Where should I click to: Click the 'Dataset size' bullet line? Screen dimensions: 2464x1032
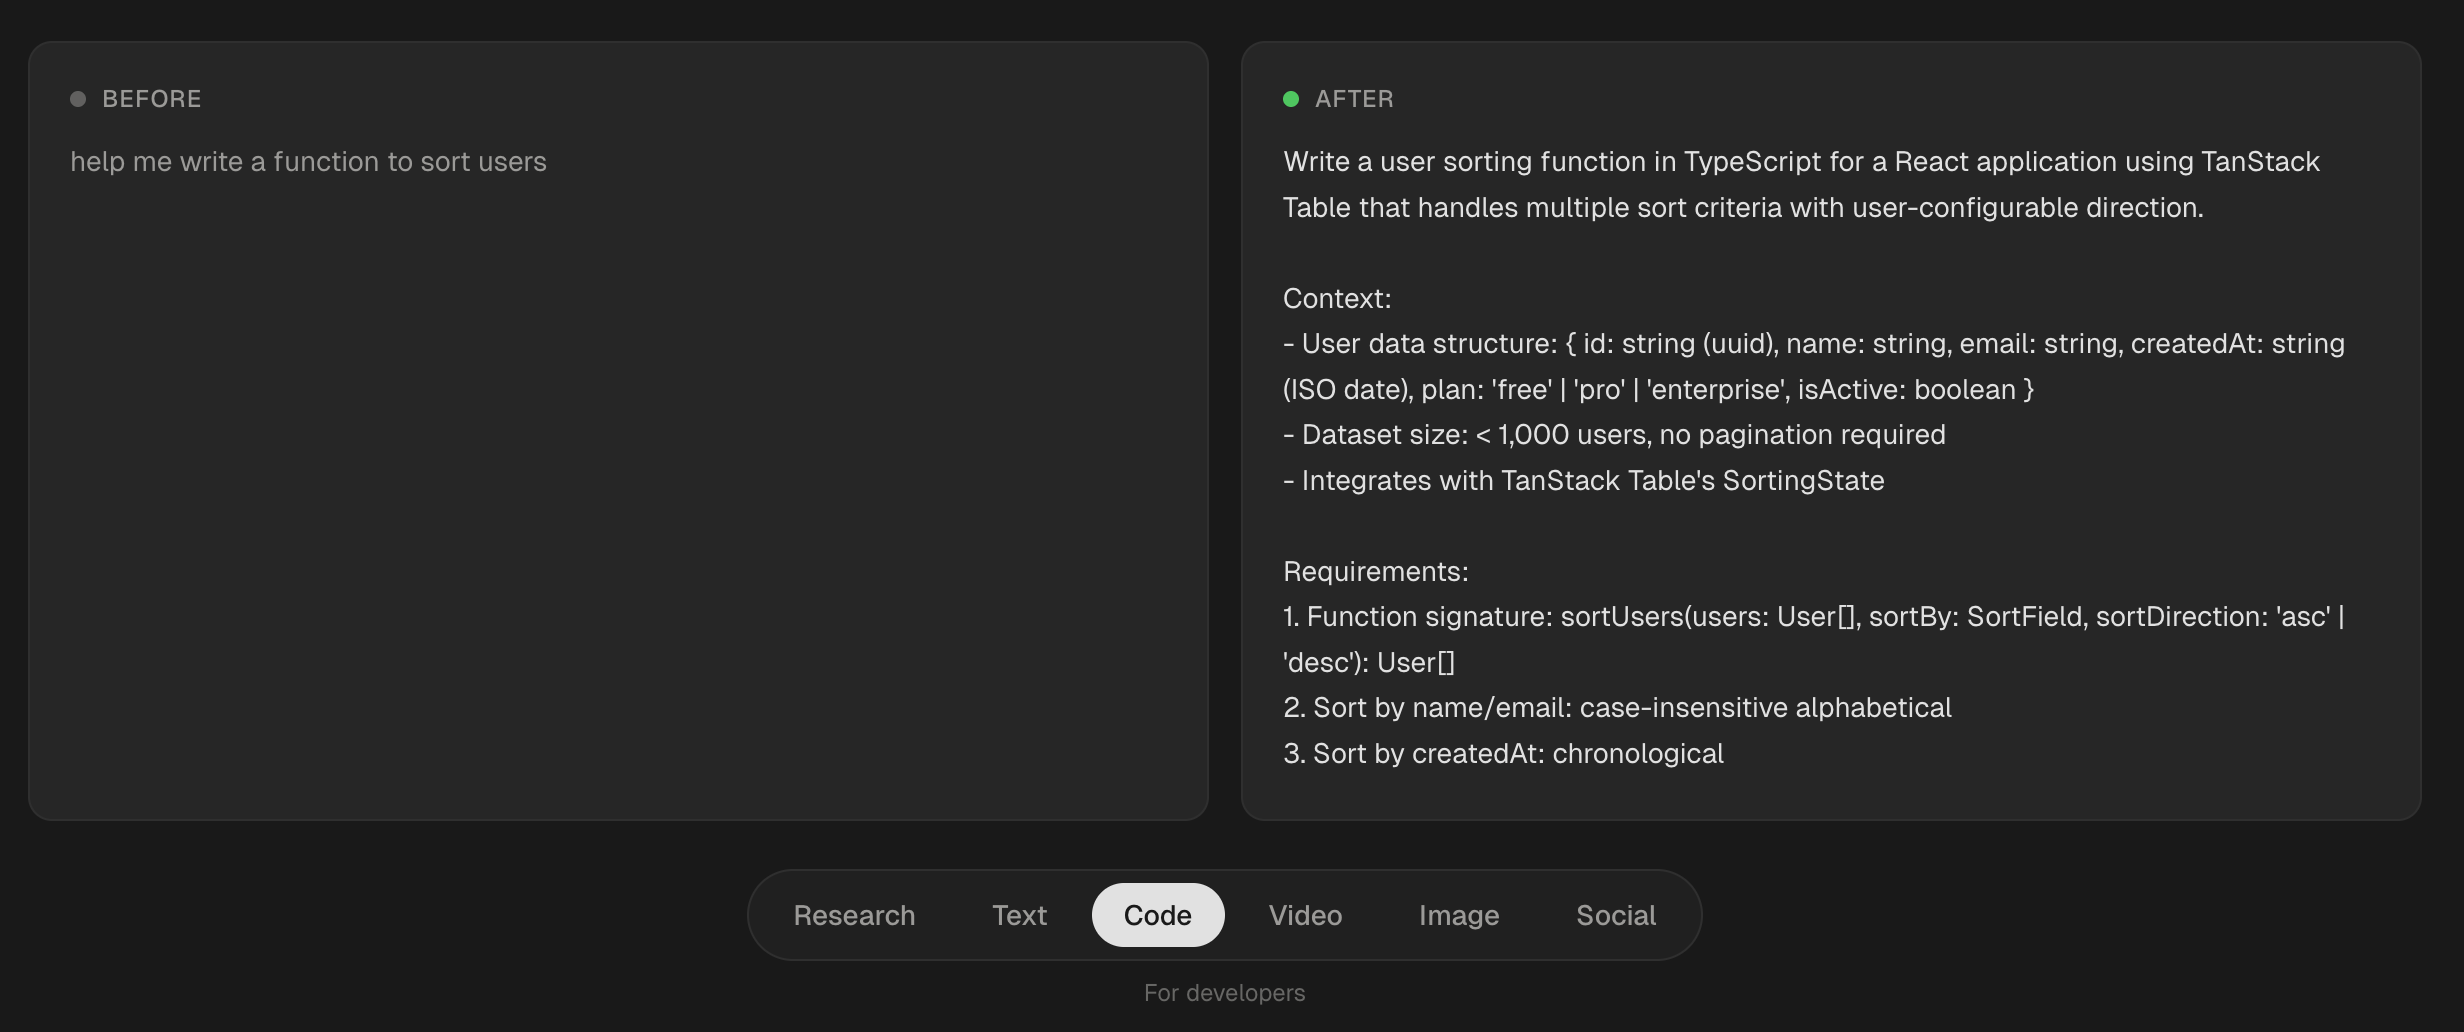click(x=1614, y=435)
